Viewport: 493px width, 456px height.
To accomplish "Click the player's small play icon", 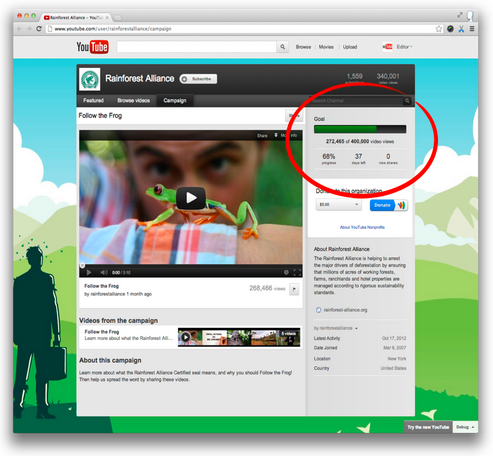I will pos(89,273).
